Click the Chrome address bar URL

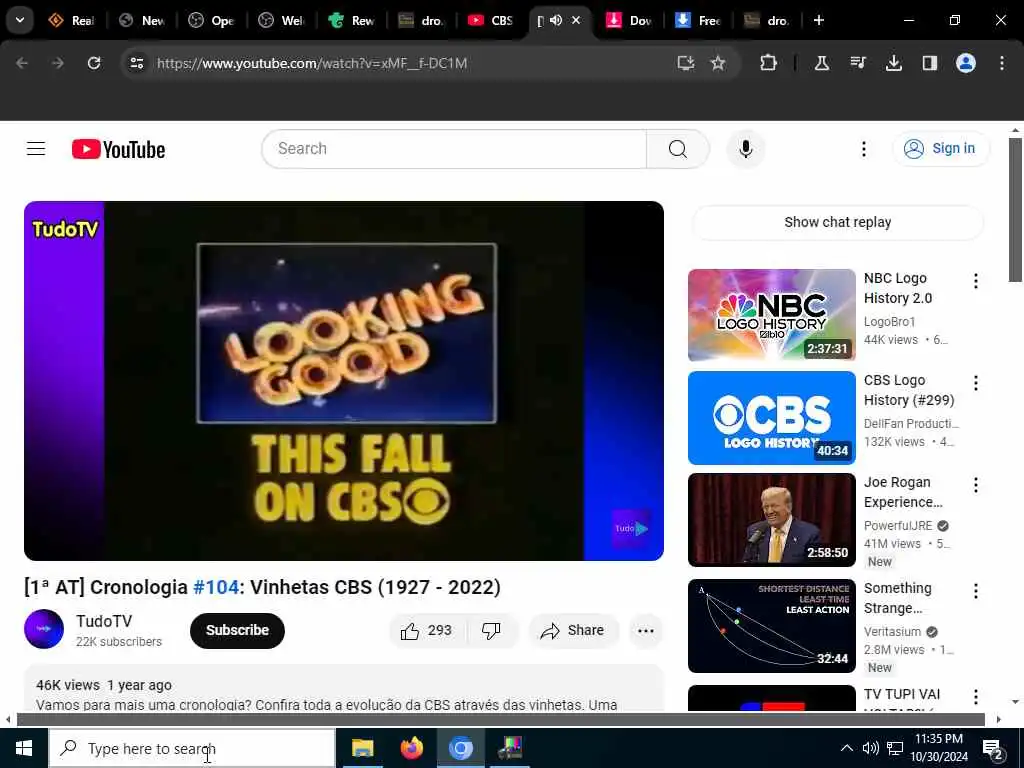312,63
